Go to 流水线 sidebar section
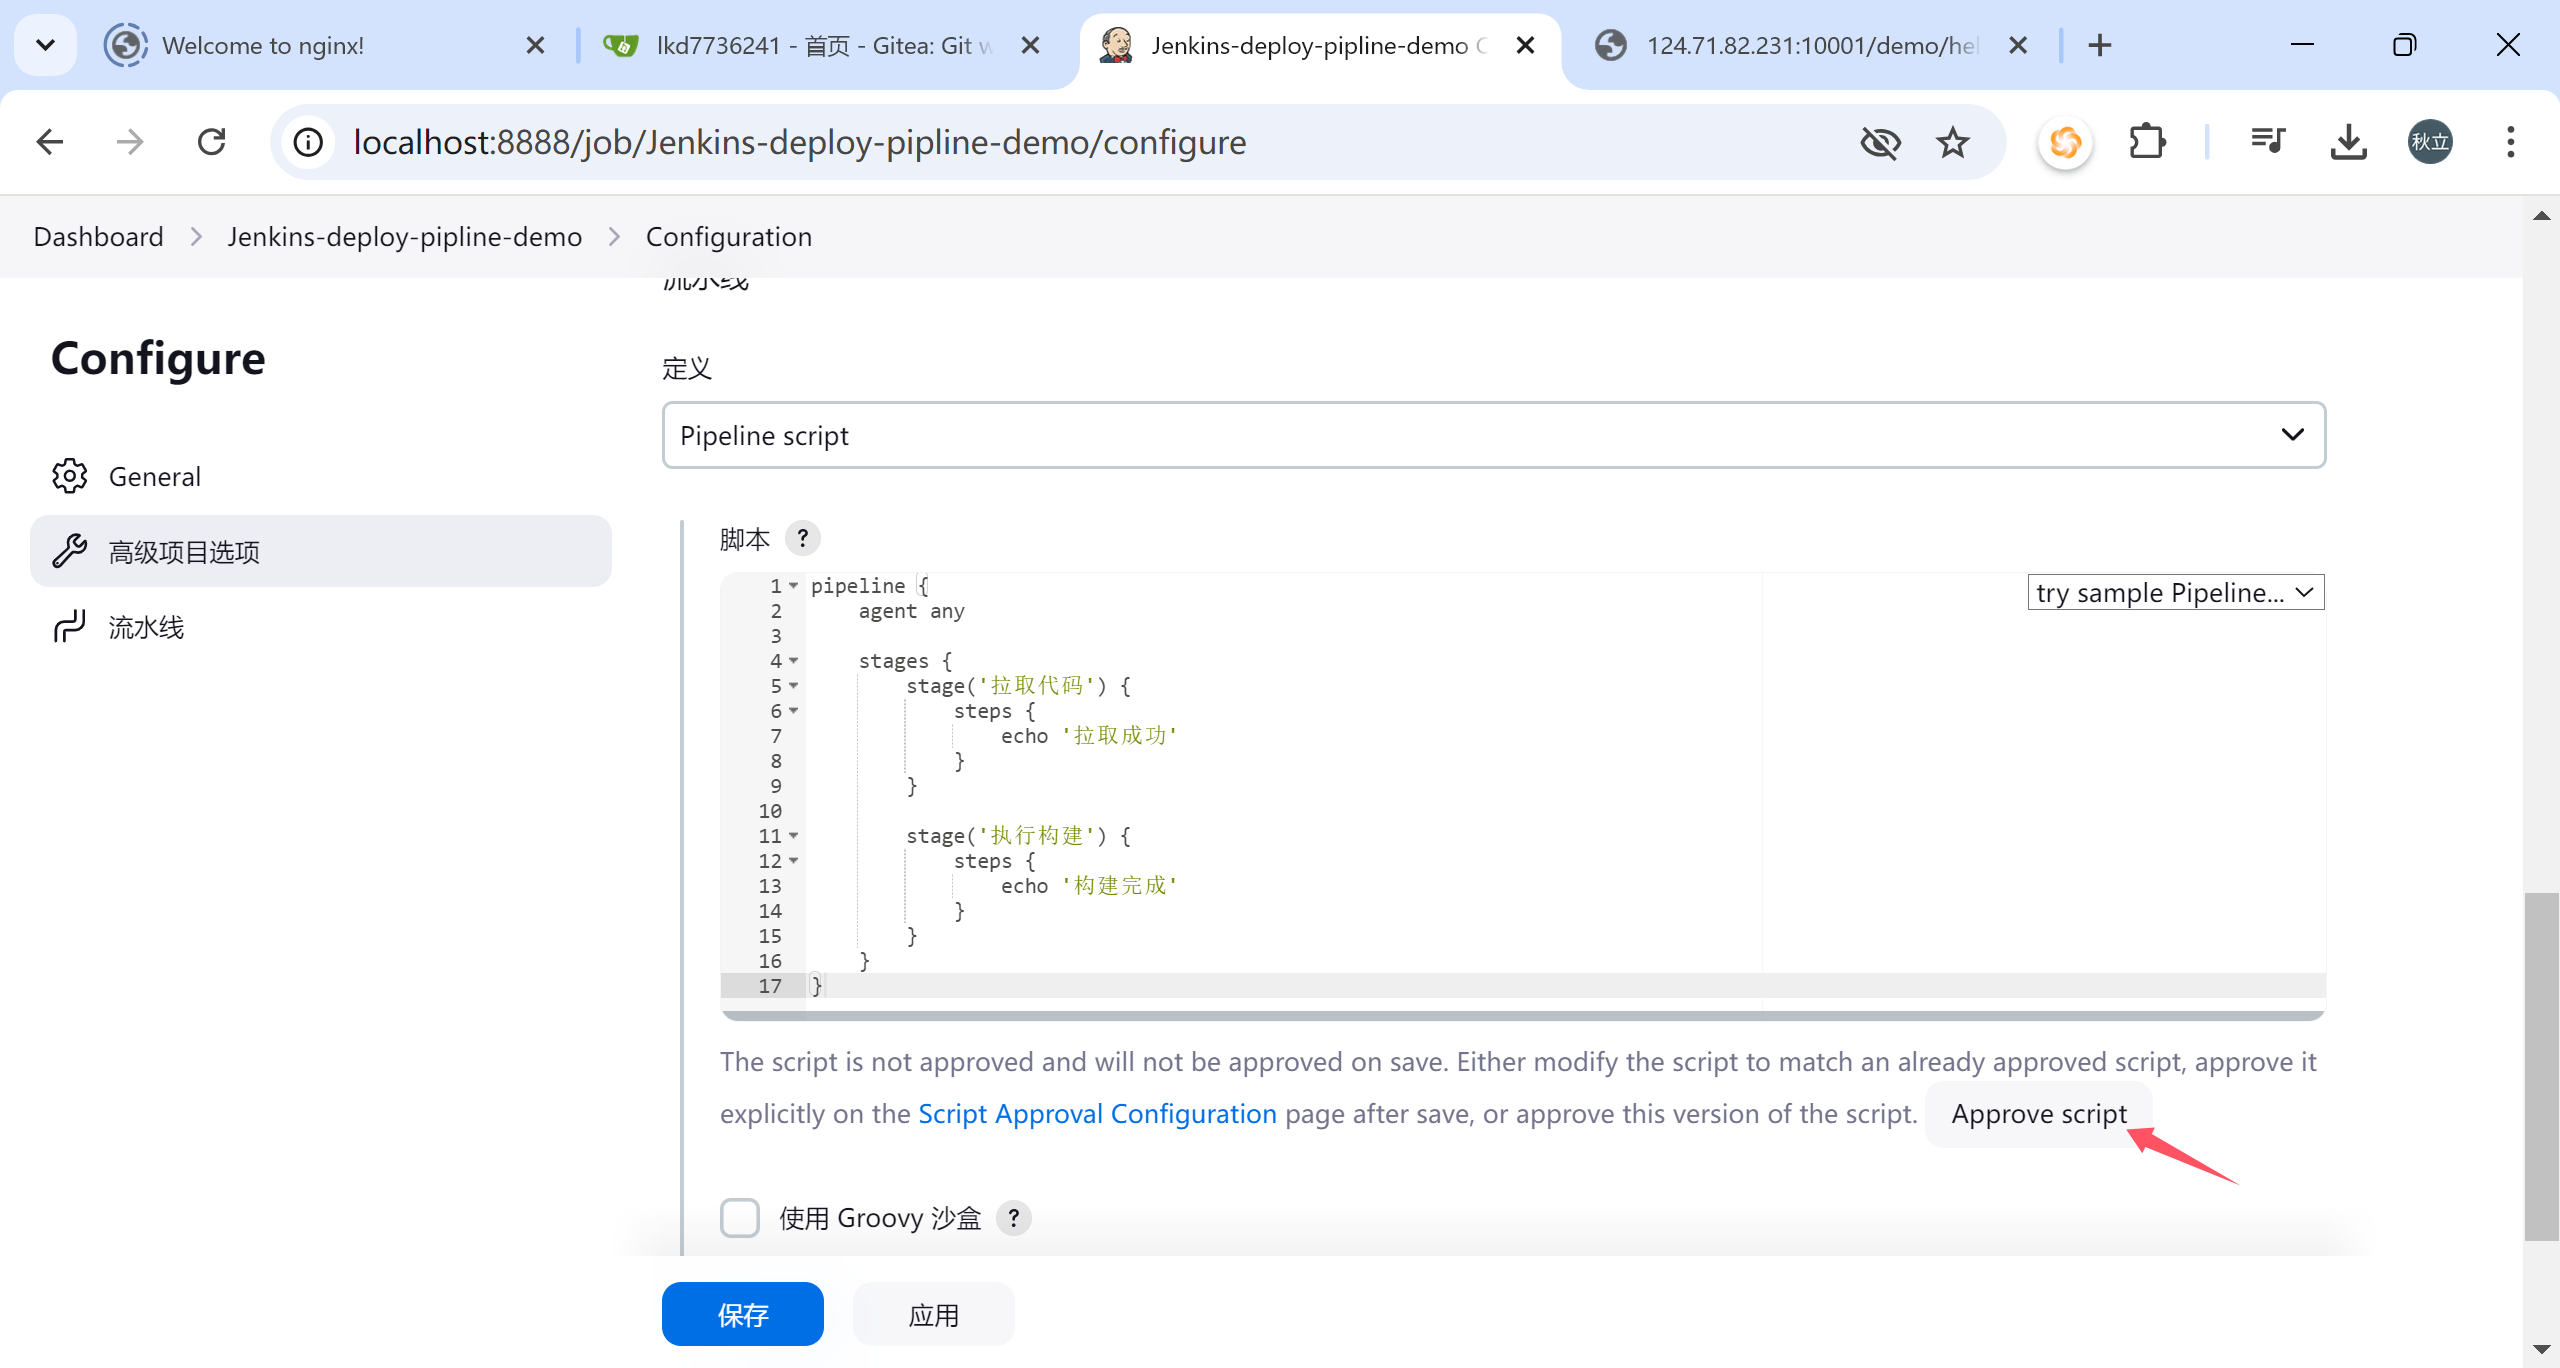The width and height of the screenshot is (2560, 1368). pyautogui.click(x=146, y=627)
